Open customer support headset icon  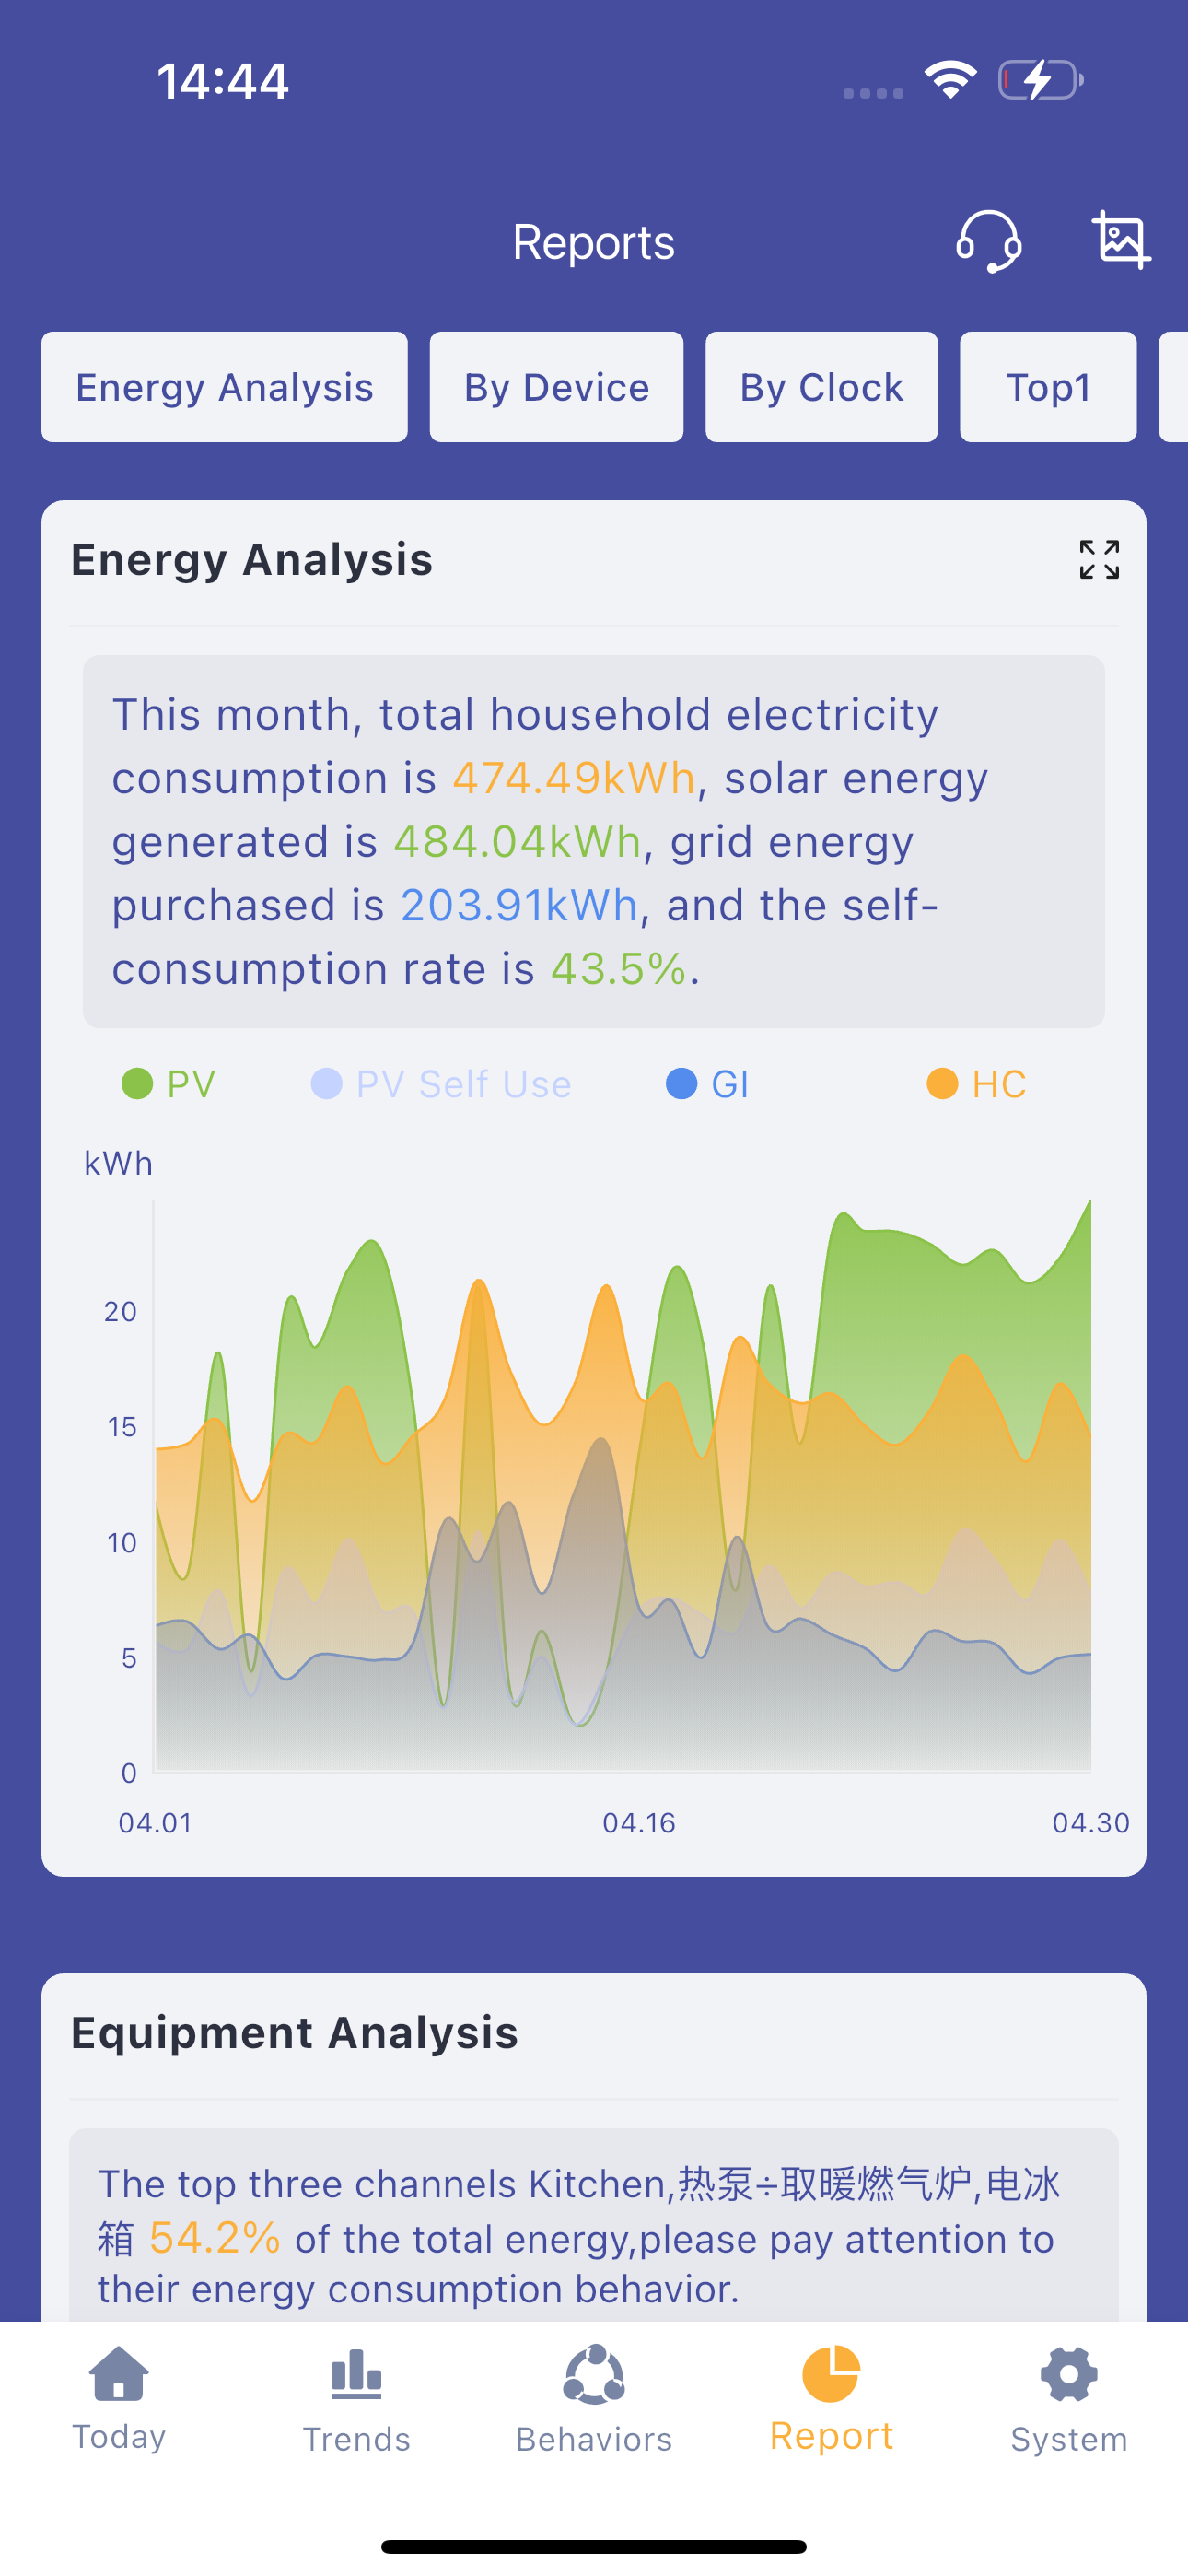point(988,241)
